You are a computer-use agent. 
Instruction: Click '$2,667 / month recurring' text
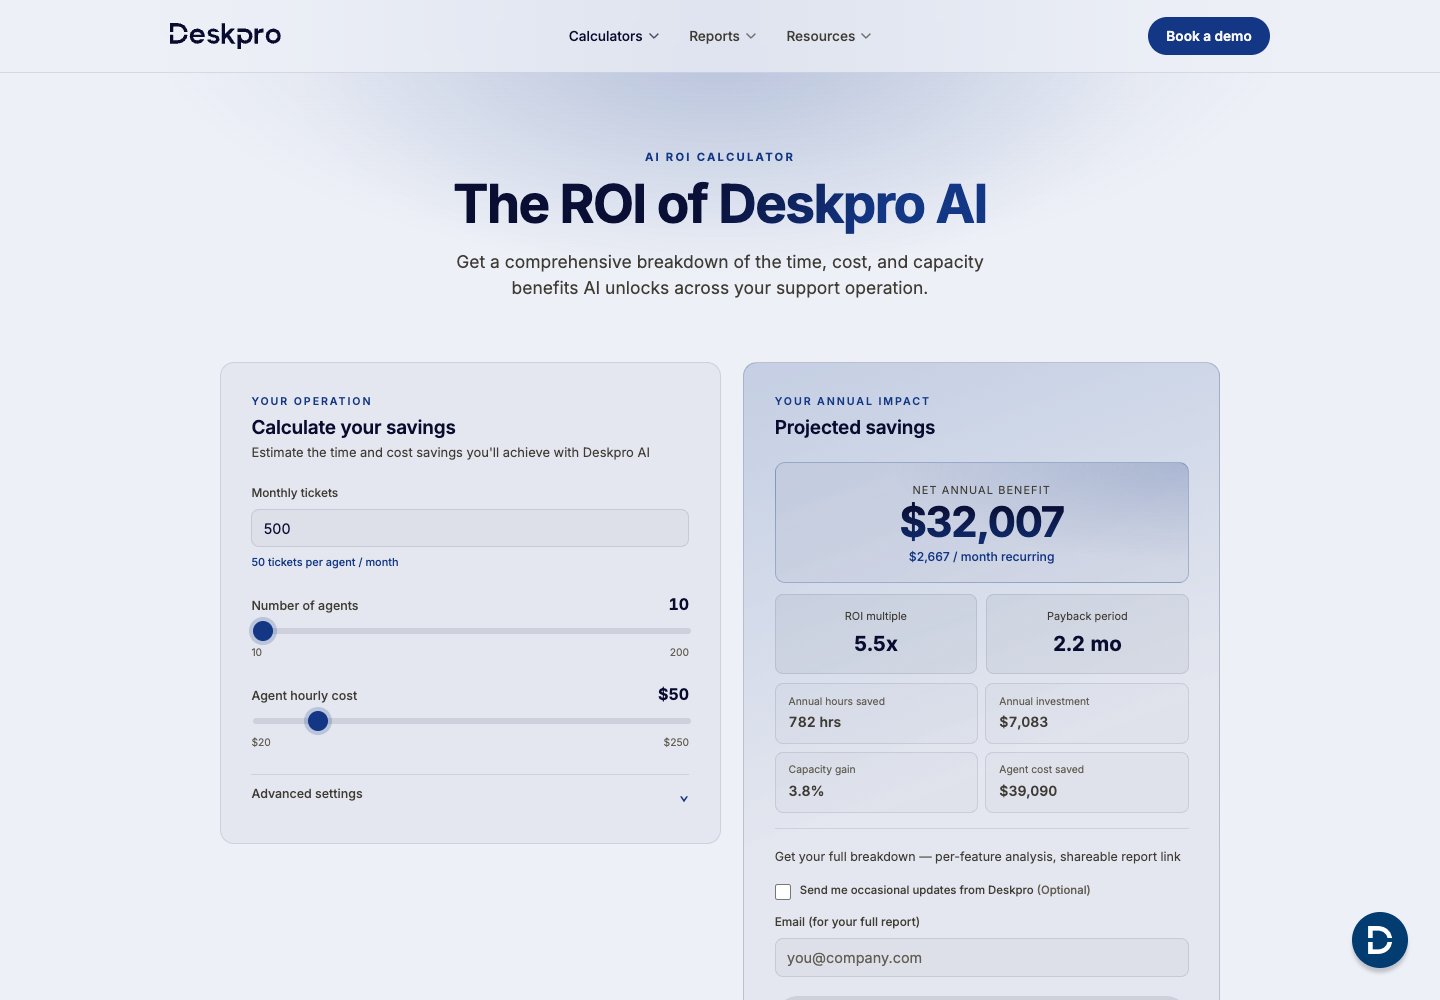982,557
